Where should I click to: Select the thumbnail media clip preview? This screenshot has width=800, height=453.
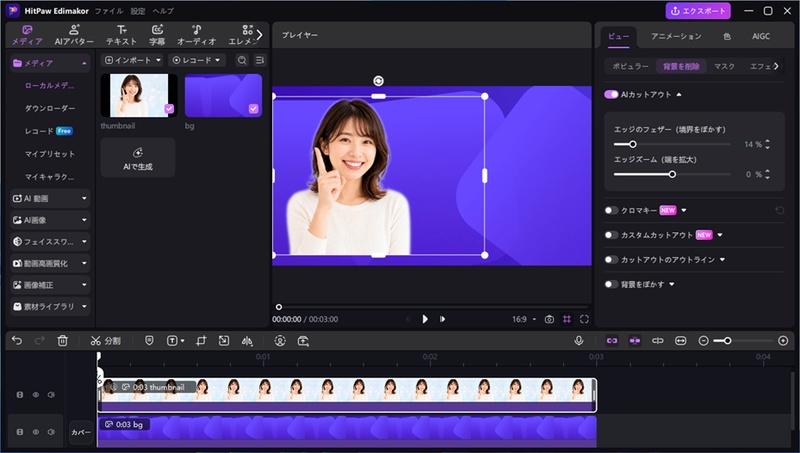click(139, 95)
